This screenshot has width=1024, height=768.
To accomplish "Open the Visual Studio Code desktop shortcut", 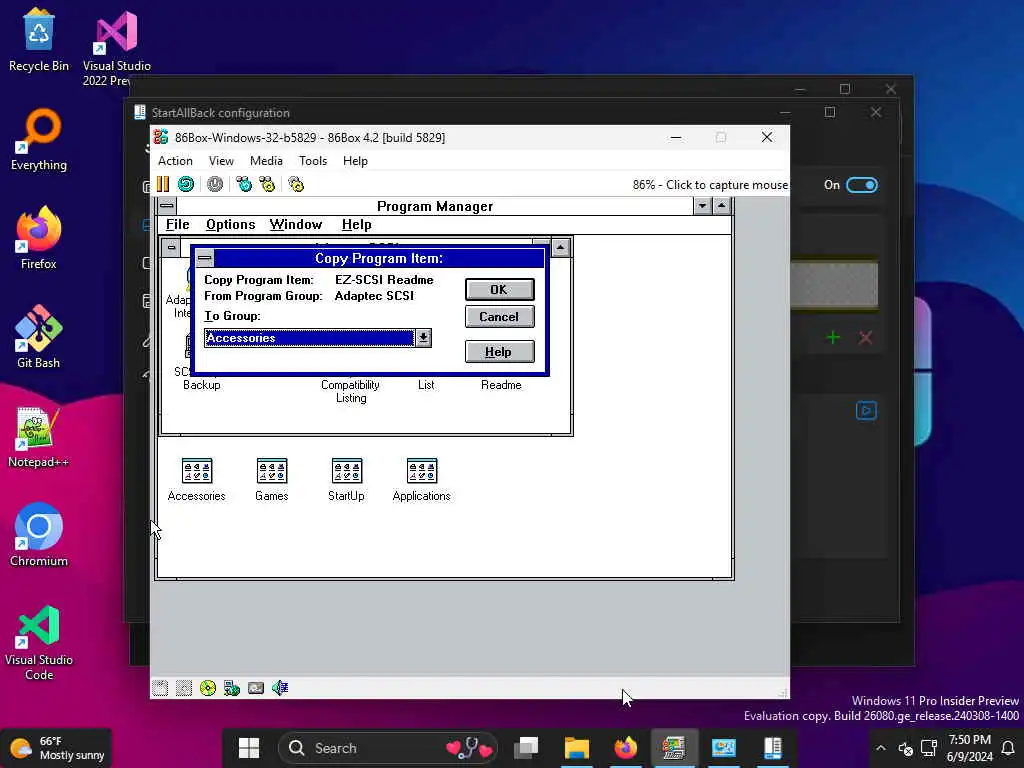I will click(x=39, y=643).
